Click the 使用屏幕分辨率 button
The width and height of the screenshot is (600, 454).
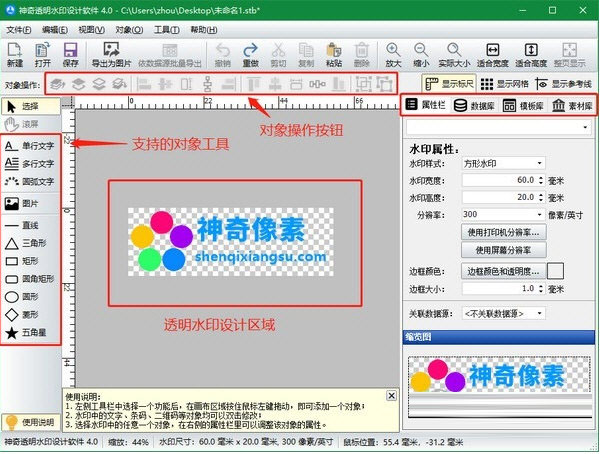(504, 248)
